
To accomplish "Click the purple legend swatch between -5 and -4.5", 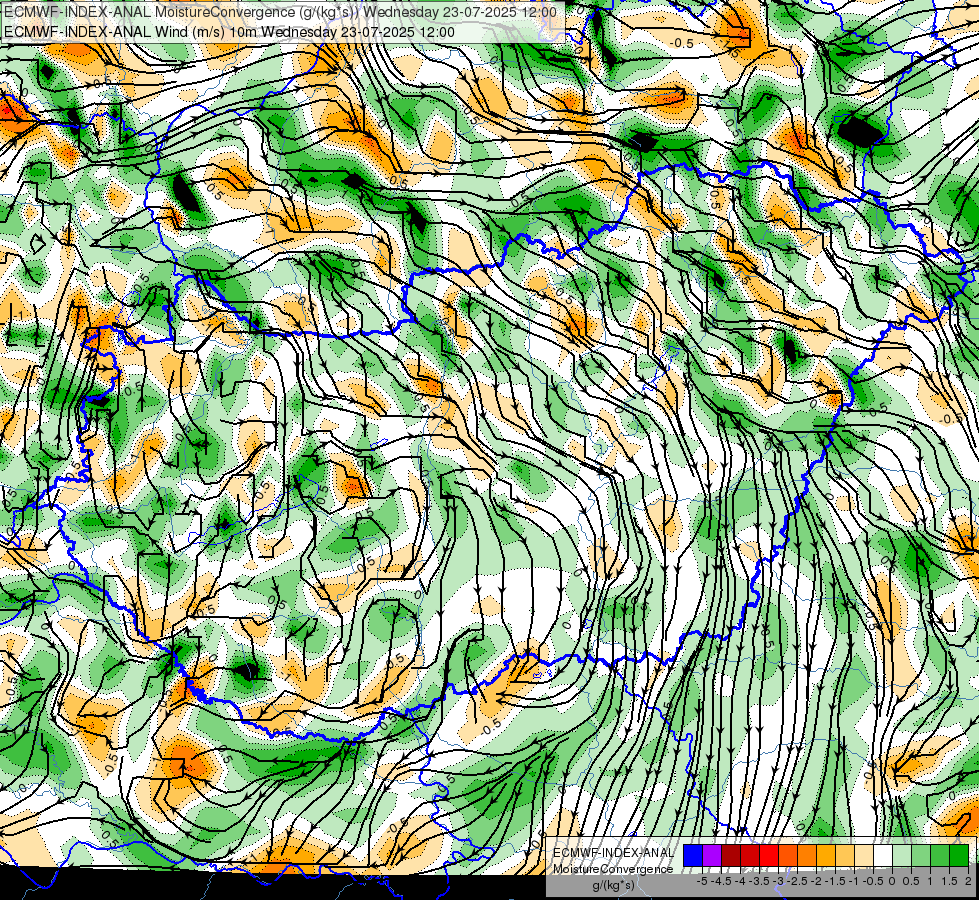I will [x=712, y=855].
